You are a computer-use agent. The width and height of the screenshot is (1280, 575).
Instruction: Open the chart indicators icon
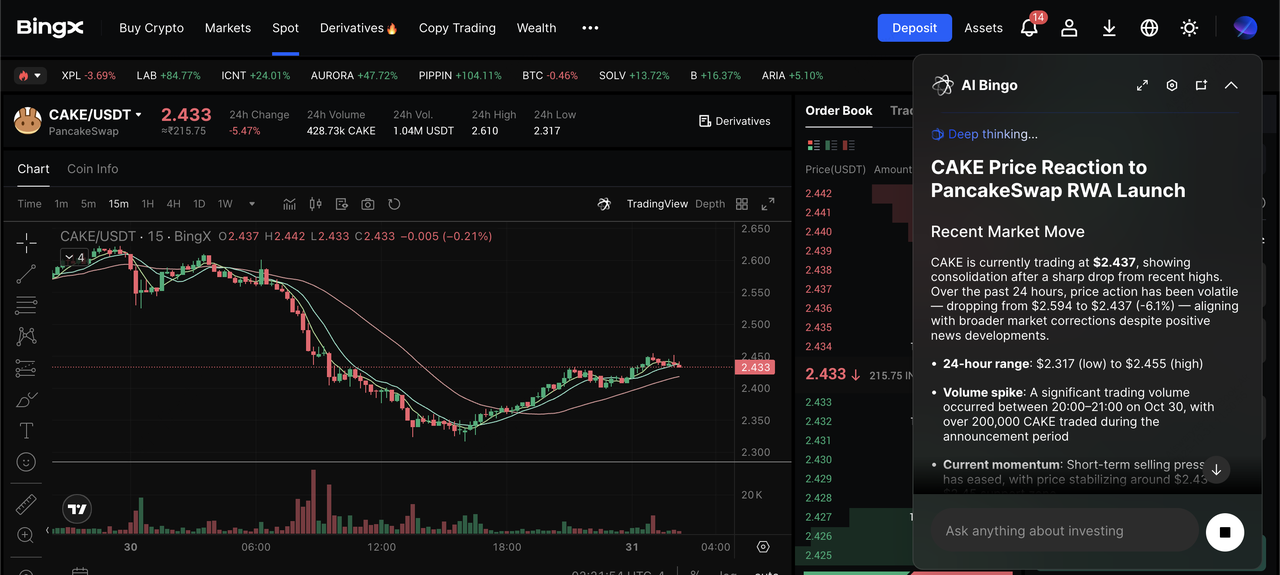pos(289,204)
